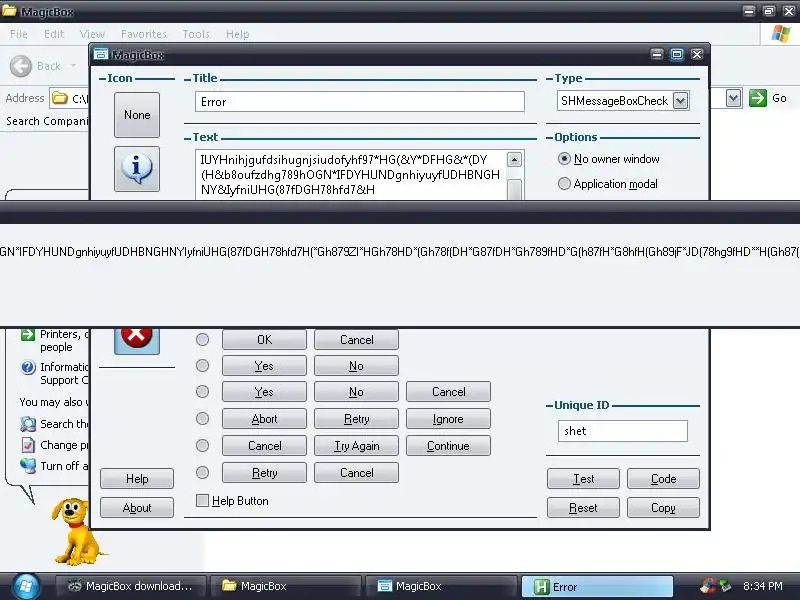
Task: Open the Explorer address bar dropdown
Action: (x=733, y=98)
